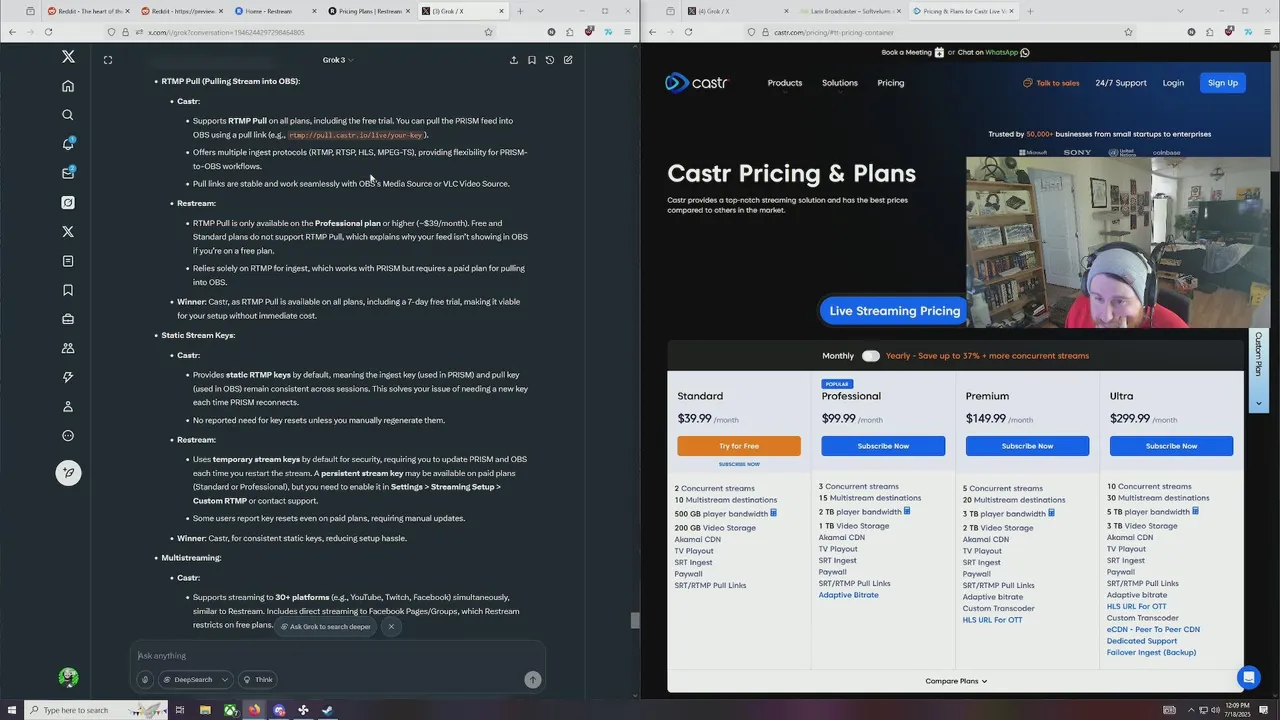Open left browser tab list dropdown
The width and height of the screenshot is (1280, 720).
coord(540,11)
